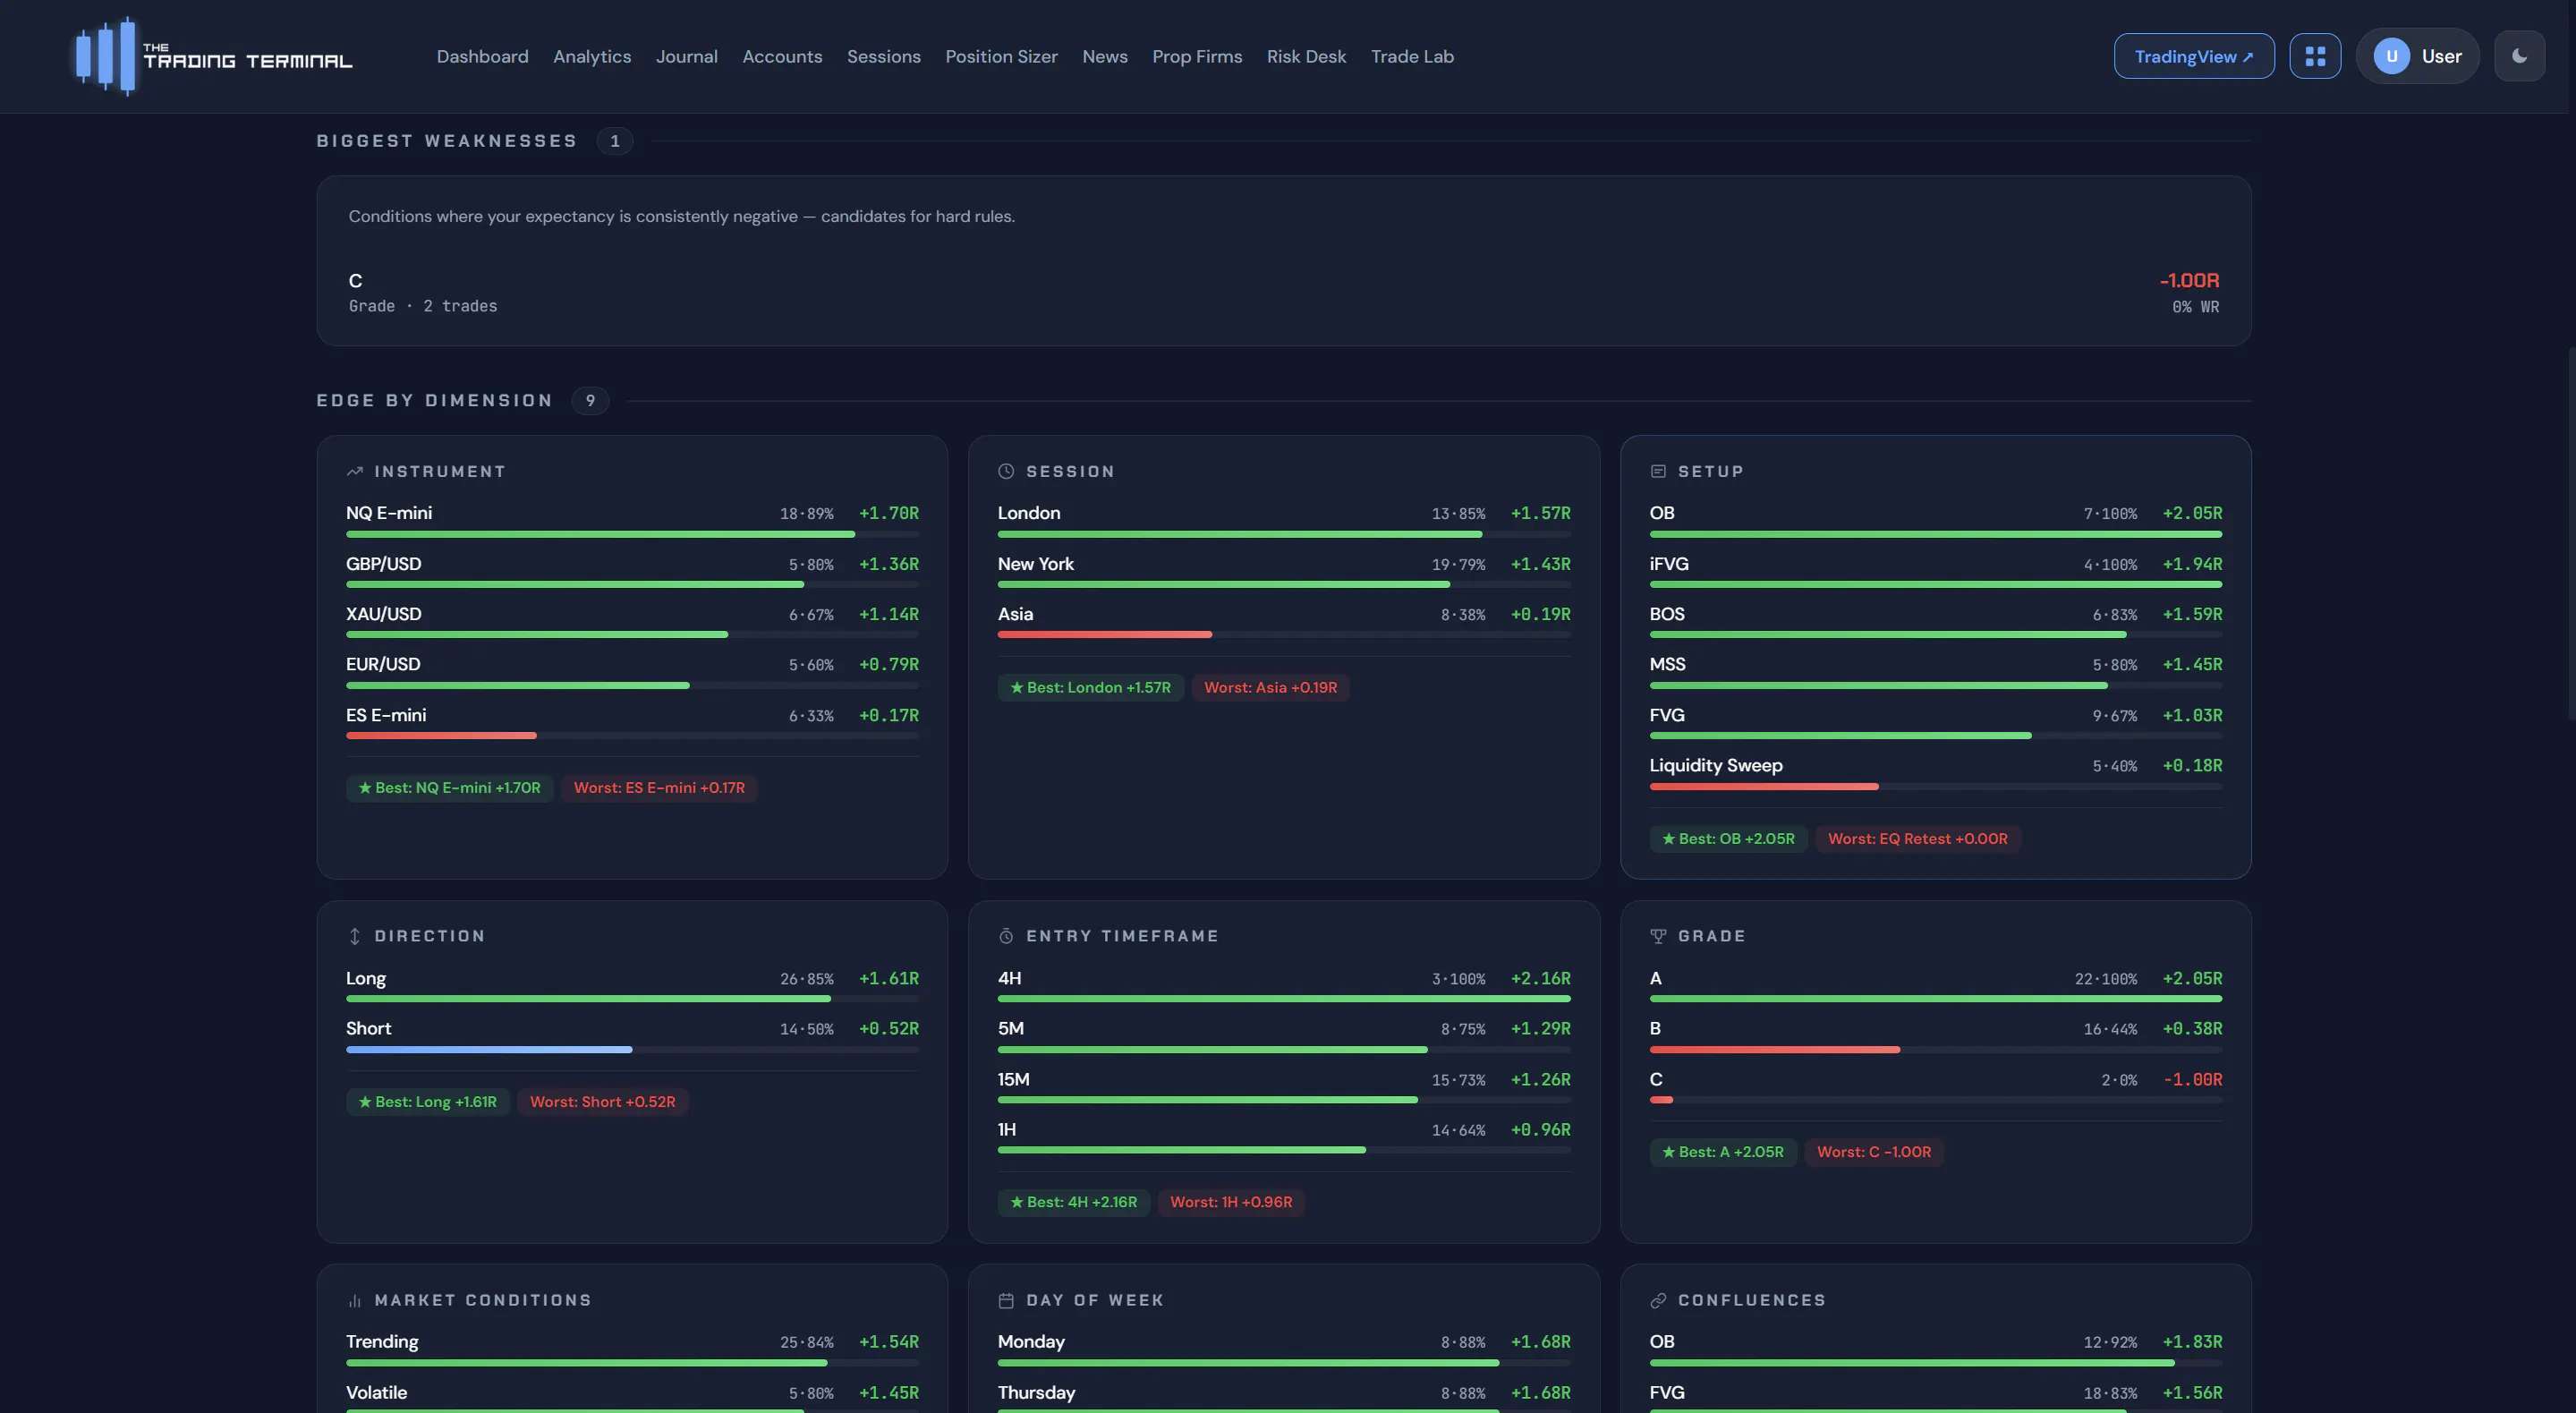Click the Setup list icon

coord(1658,471)
